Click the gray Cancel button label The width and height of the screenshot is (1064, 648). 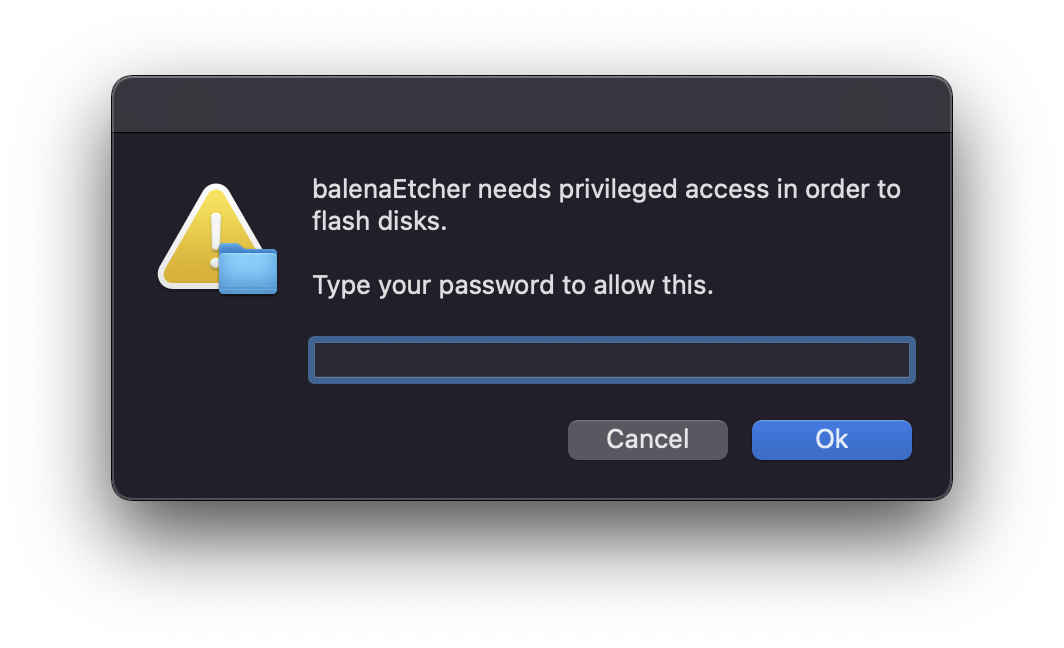pyautogui.click(x=647, y=439)
